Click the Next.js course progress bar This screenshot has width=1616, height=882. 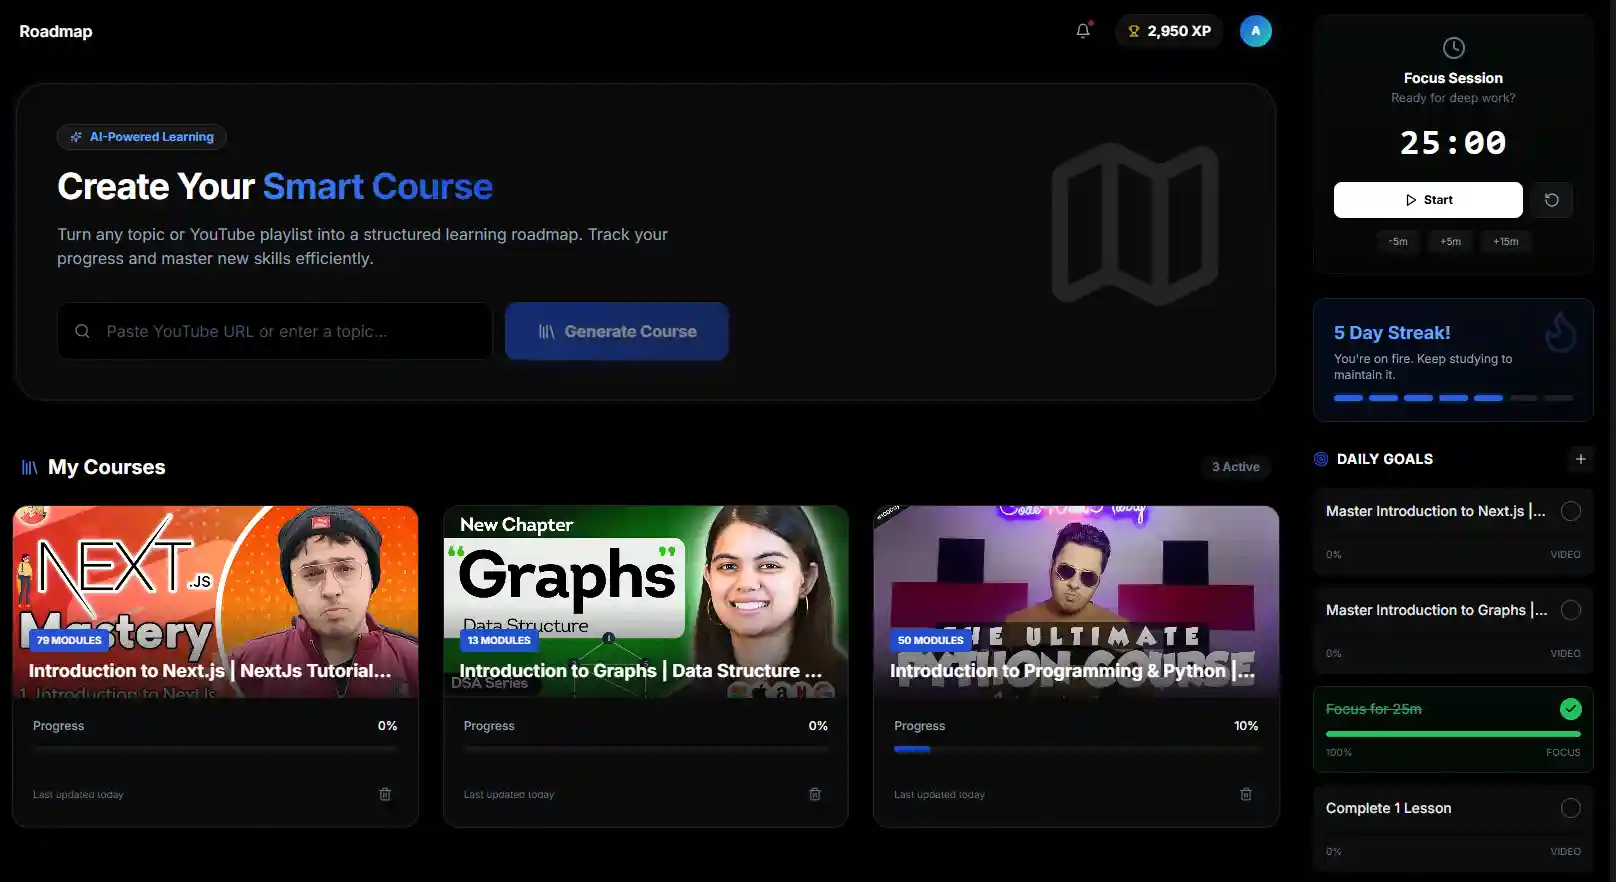click(x=215, y=749)
